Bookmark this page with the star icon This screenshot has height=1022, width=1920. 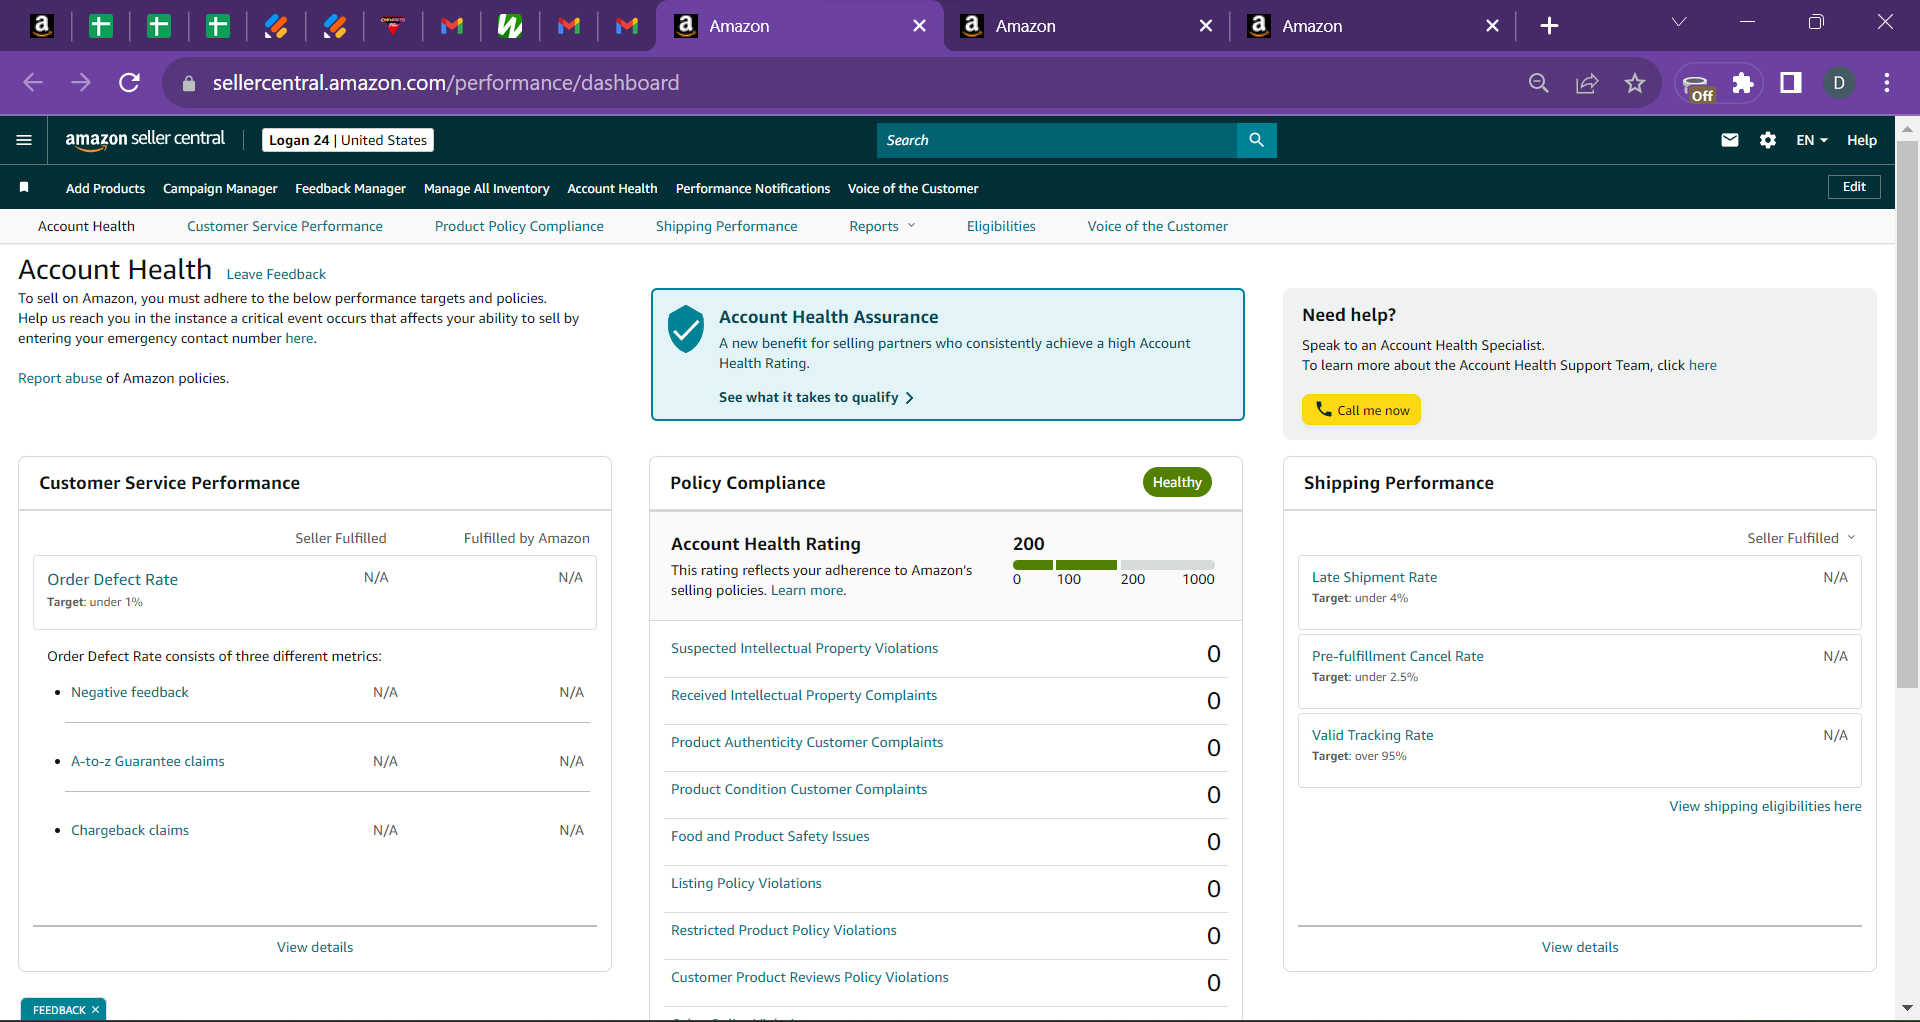(x=1635, y=83)
